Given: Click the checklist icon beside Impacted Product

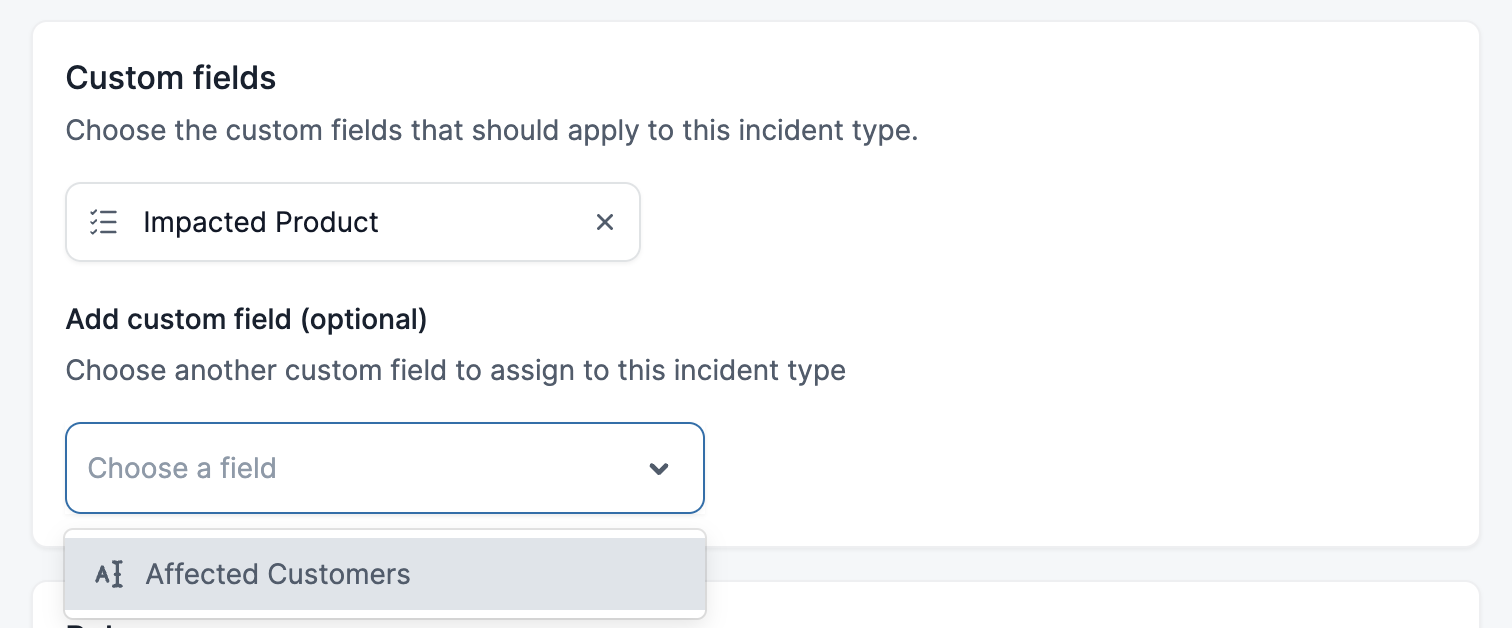Looking at the screenshot, I should click(x=104, y=222).
